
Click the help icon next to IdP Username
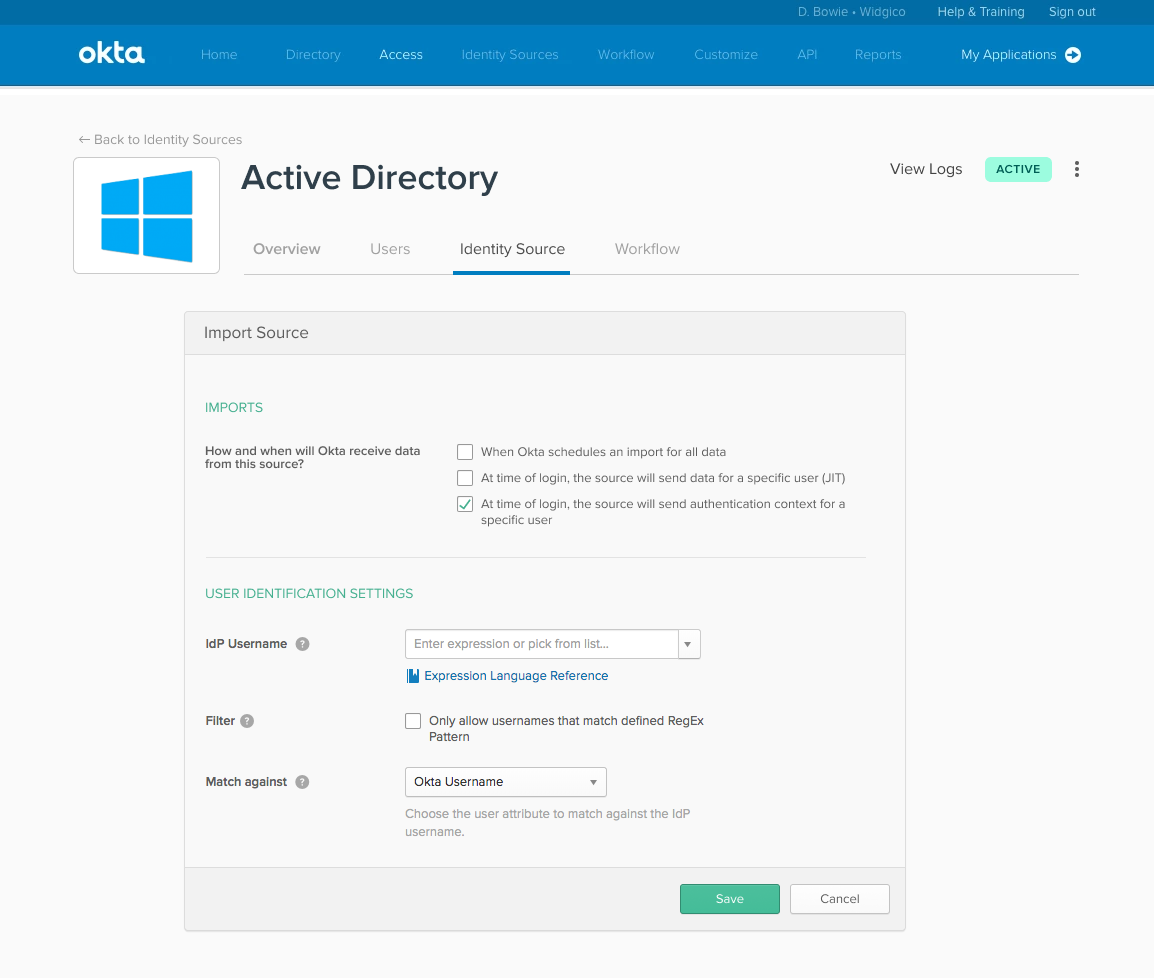302,644
